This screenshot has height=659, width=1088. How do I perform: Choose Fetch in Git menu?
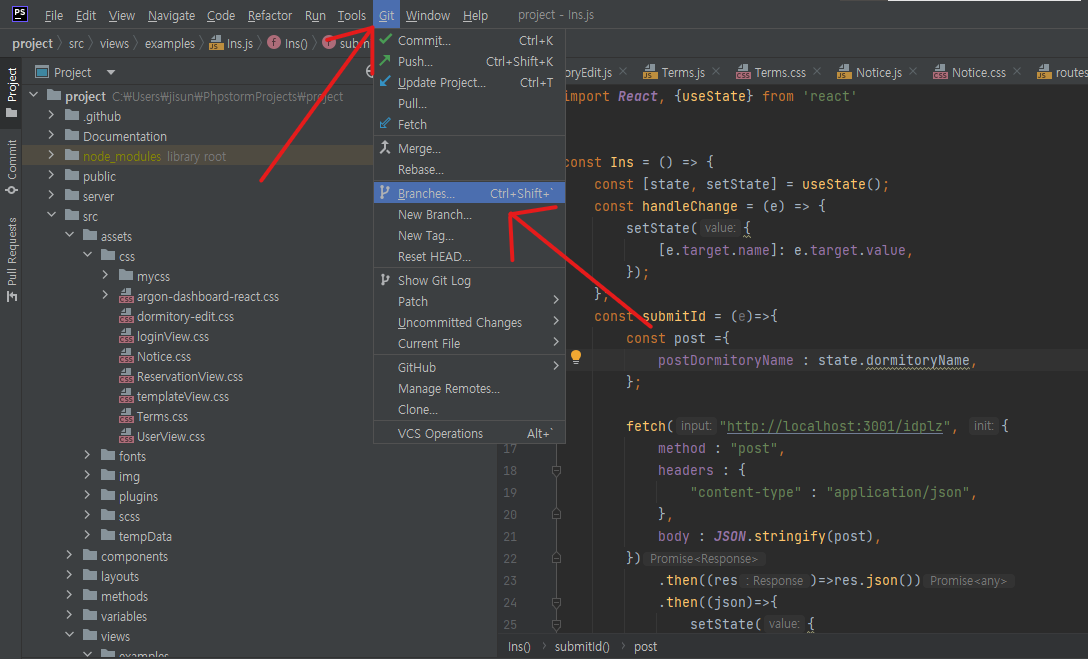point(469,124)
